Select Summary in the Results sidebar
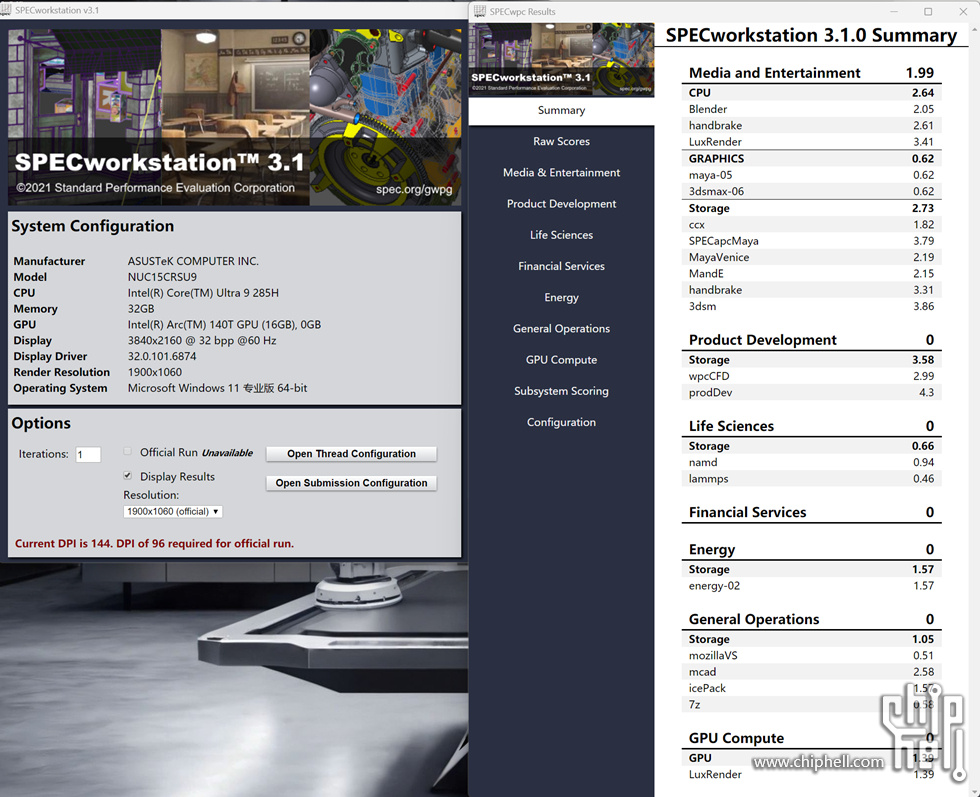 [561, 110]
